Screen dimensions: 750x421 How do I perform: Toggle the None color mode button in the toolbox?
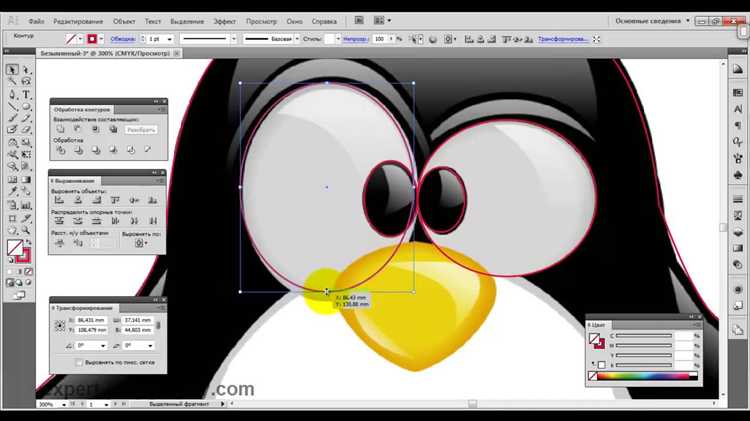pyautogui.click(x=29, y=271)
